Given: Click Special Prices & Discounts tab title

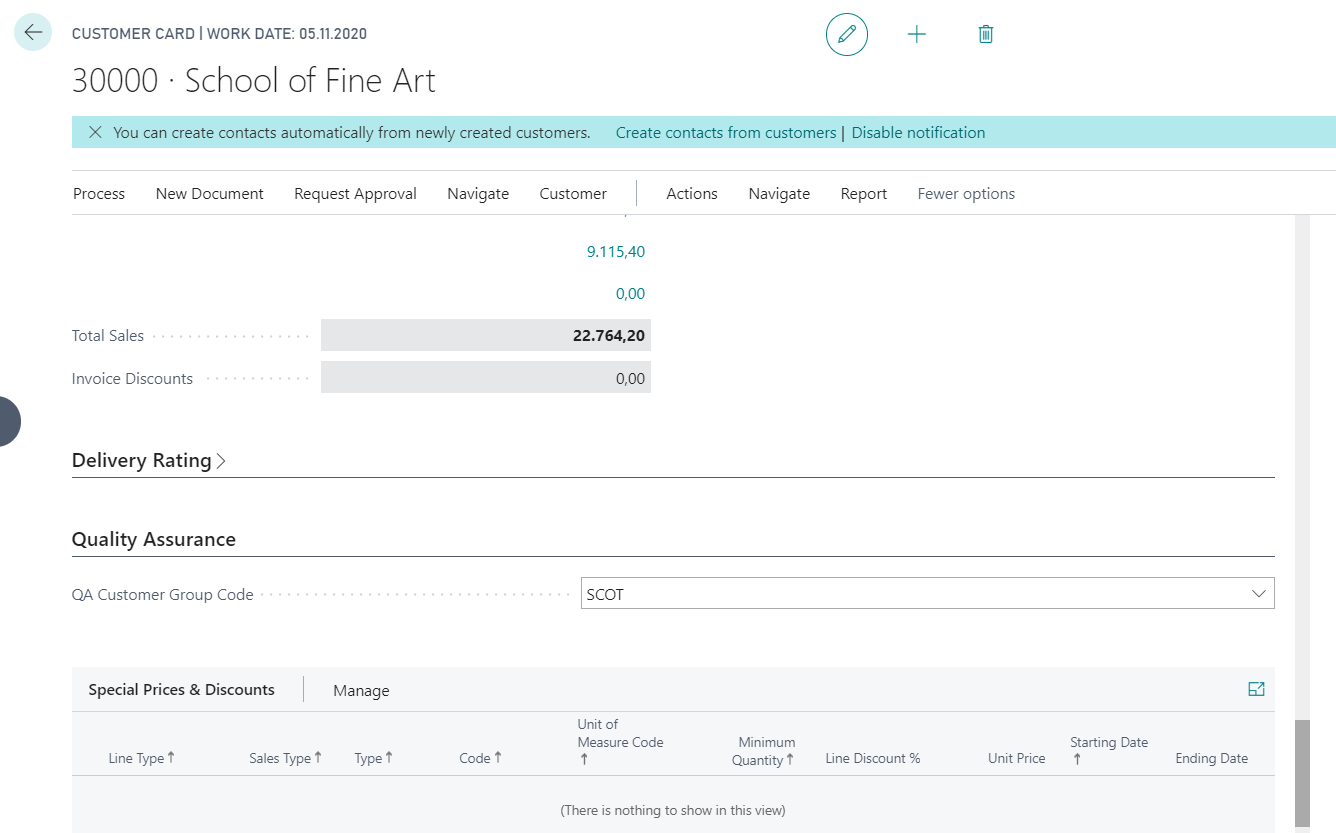Looking at the screenshot, I should [181, 689].
